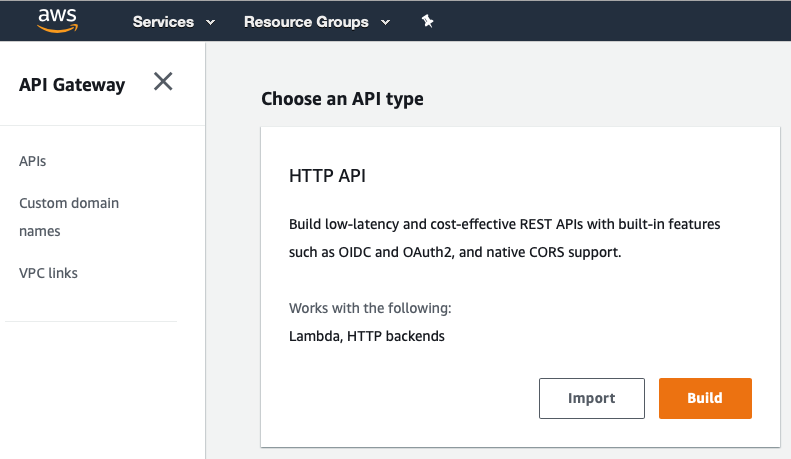The height and width of the screenshot is (459, 791).
Task: Open the Resource Groups menu
Action: [306, 22]
